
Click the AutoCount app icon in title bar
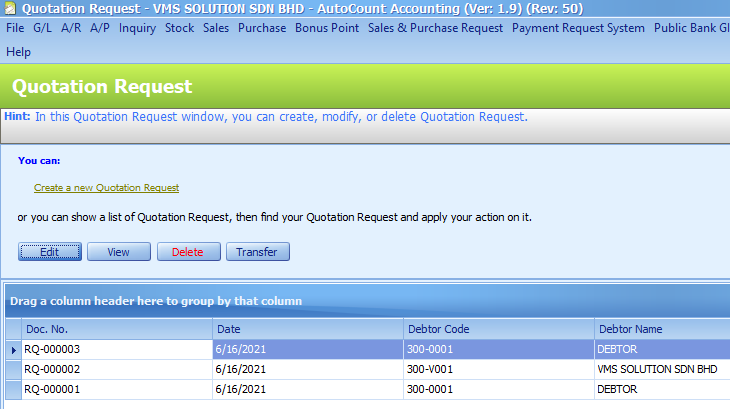tap(9, 8)
